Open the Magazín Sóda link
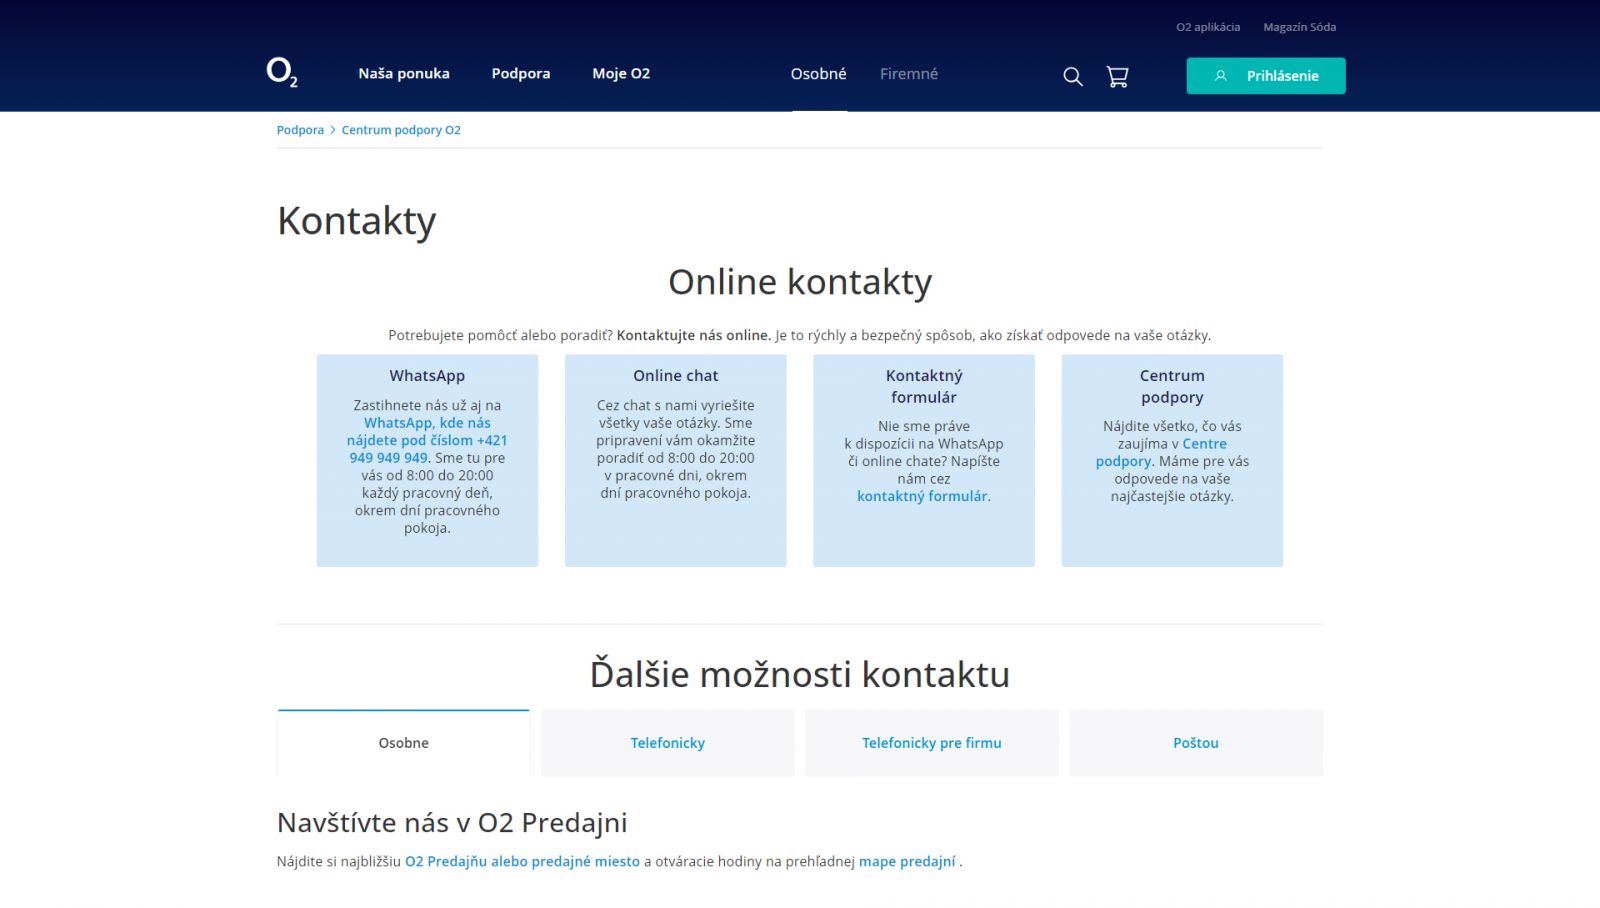This screenshot has height=908, width=1600. coord(1299,27)
